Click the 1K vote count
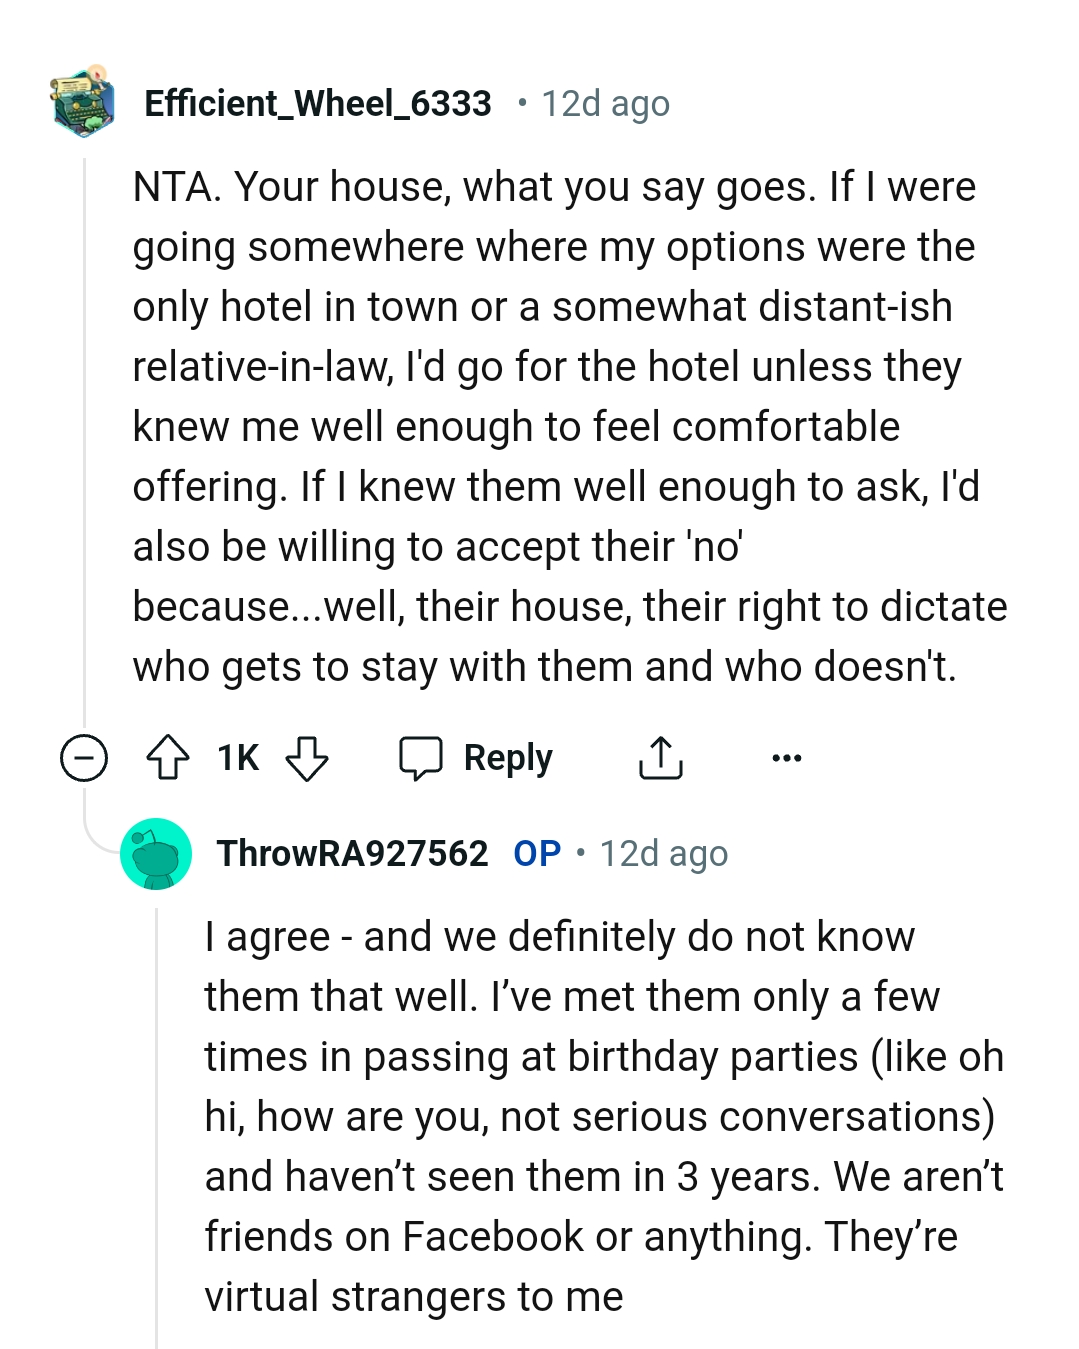 coord(238,758)
